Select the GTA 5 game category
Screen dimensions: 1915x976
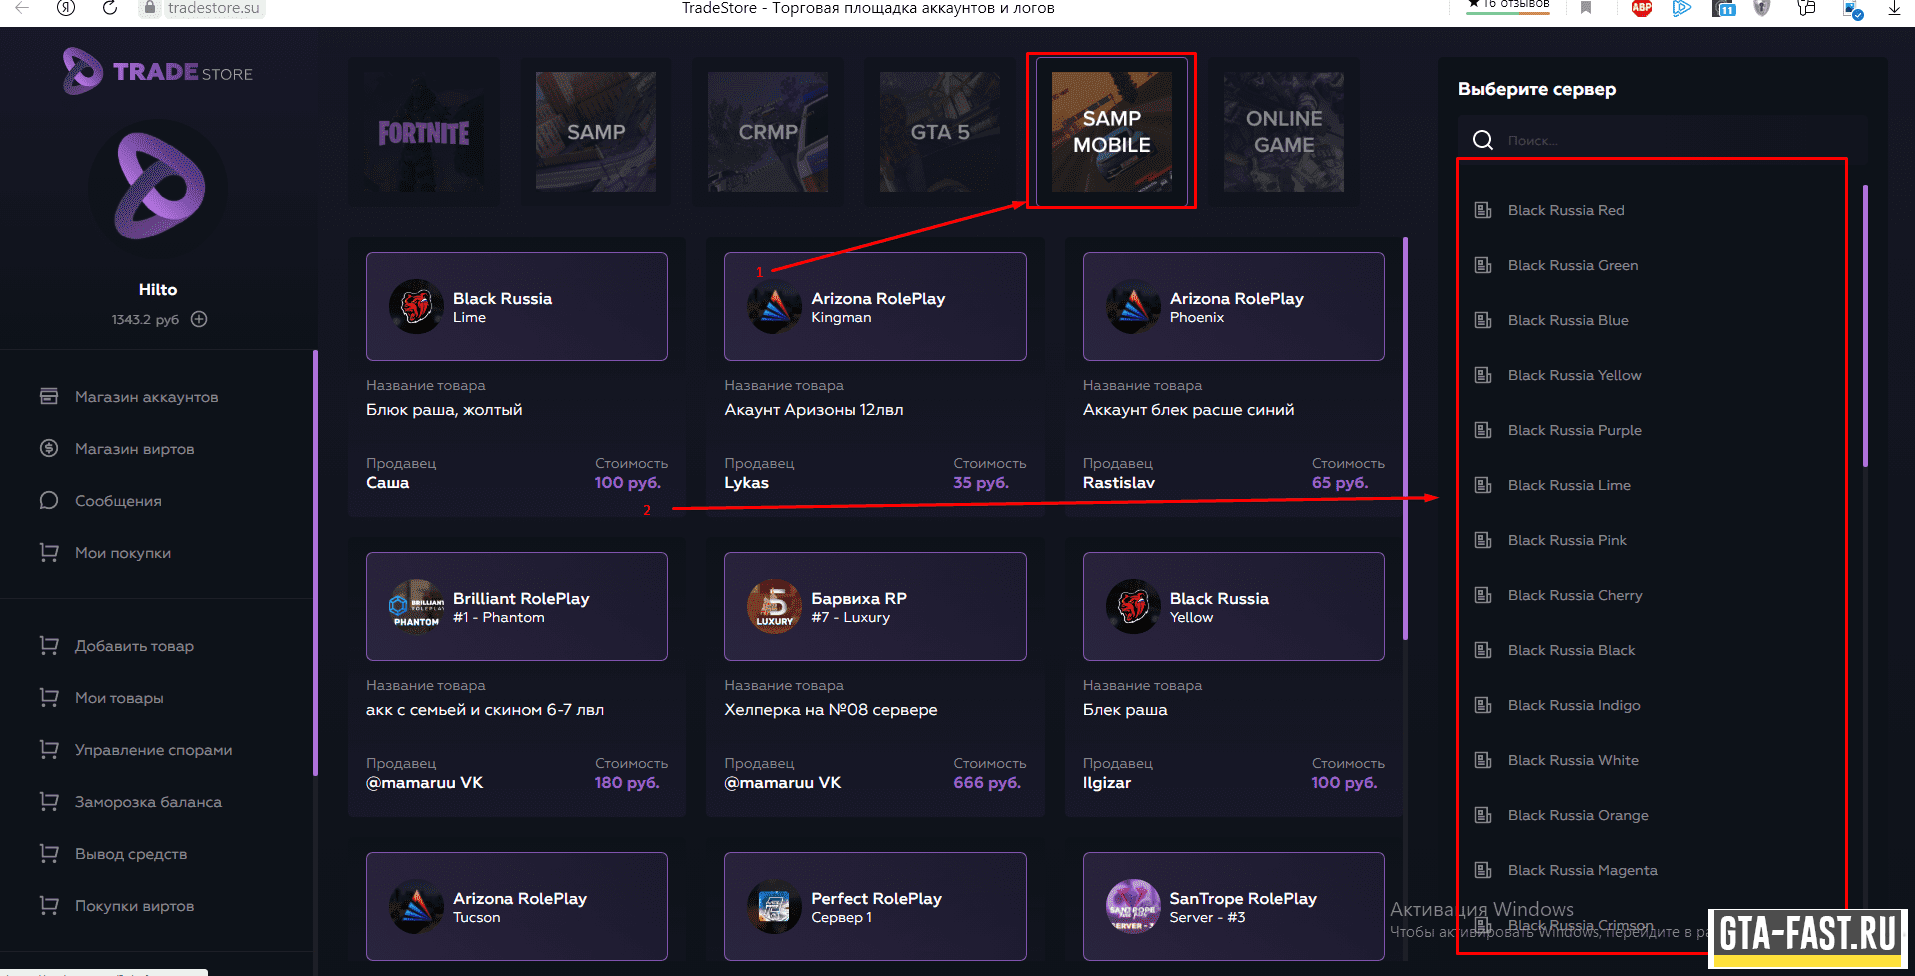pos(940,132)
